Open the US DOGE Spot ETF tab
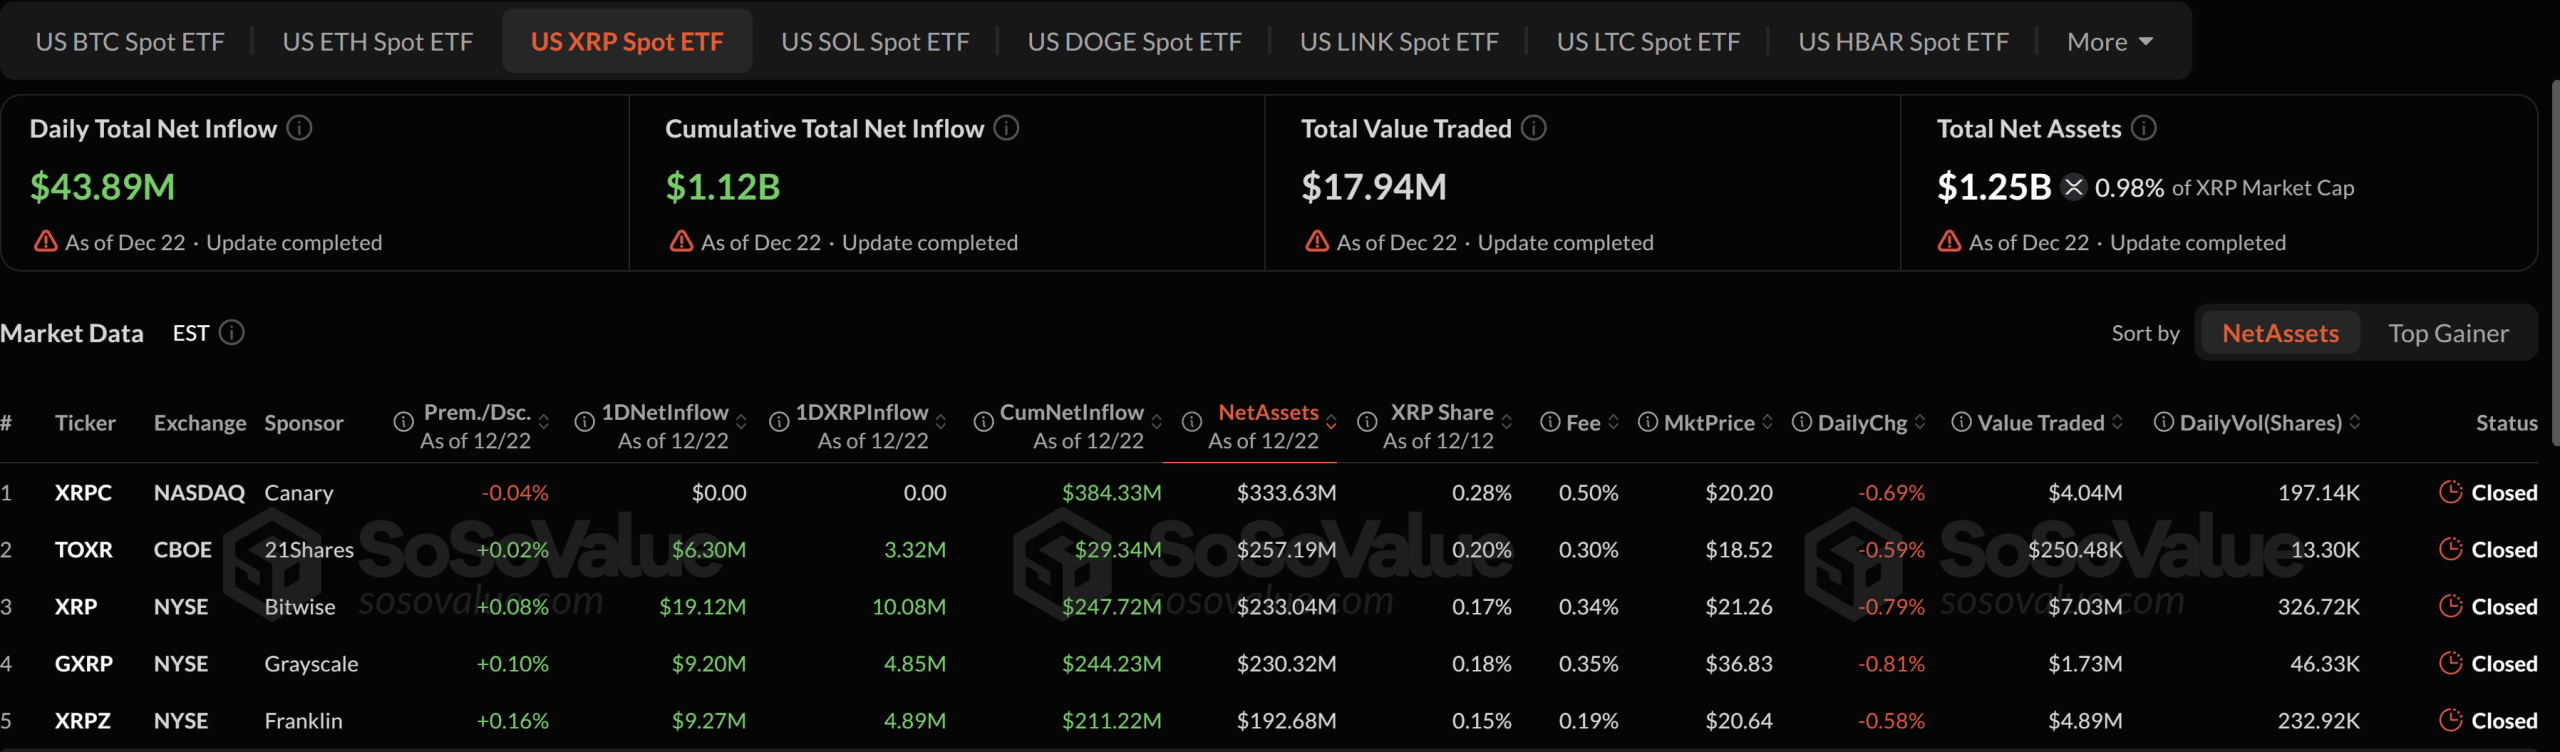This screenshot has width=2560, height=752. click(x=1134, y=41)
